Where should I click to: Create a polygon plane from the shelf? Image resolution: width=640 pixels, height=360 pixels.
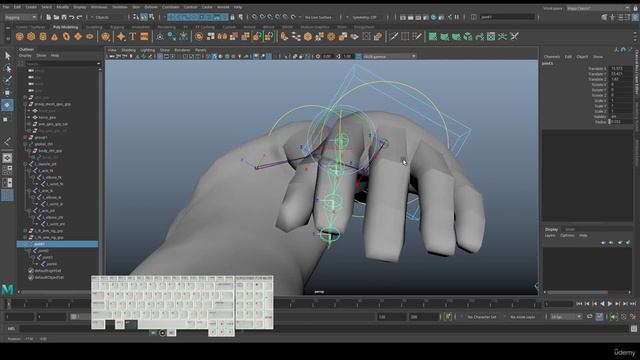pos(78,37)
